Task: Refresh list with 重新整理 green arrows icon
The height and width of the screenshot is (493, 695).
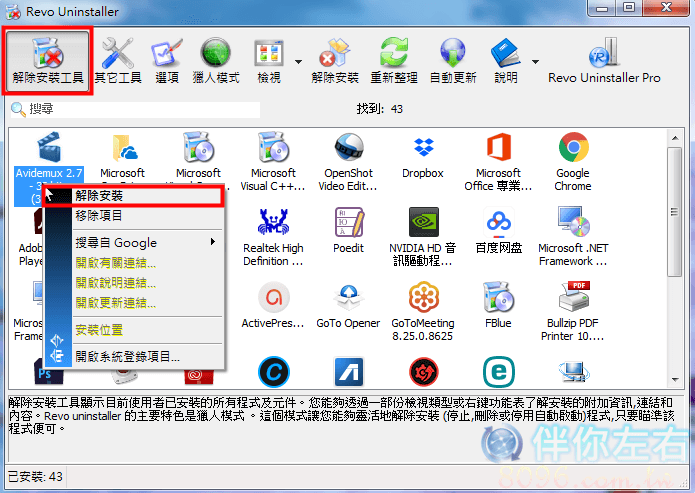Action: [394, 61]
